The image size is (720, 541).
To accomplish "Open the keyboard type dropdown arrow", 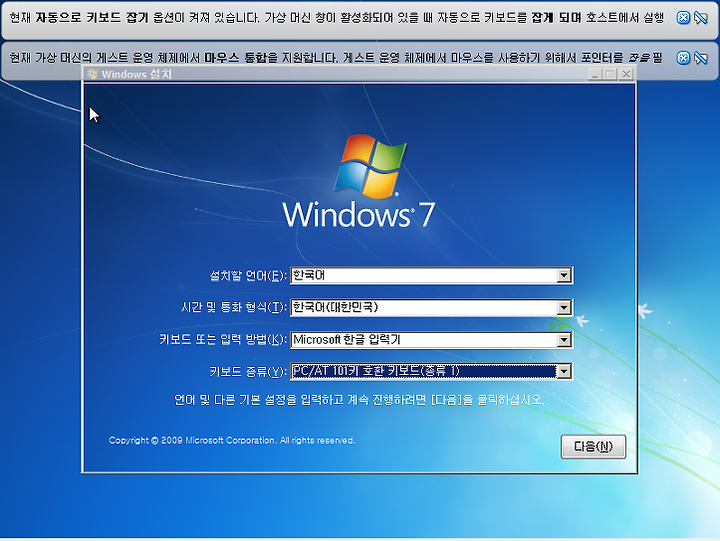I will 564,371.
